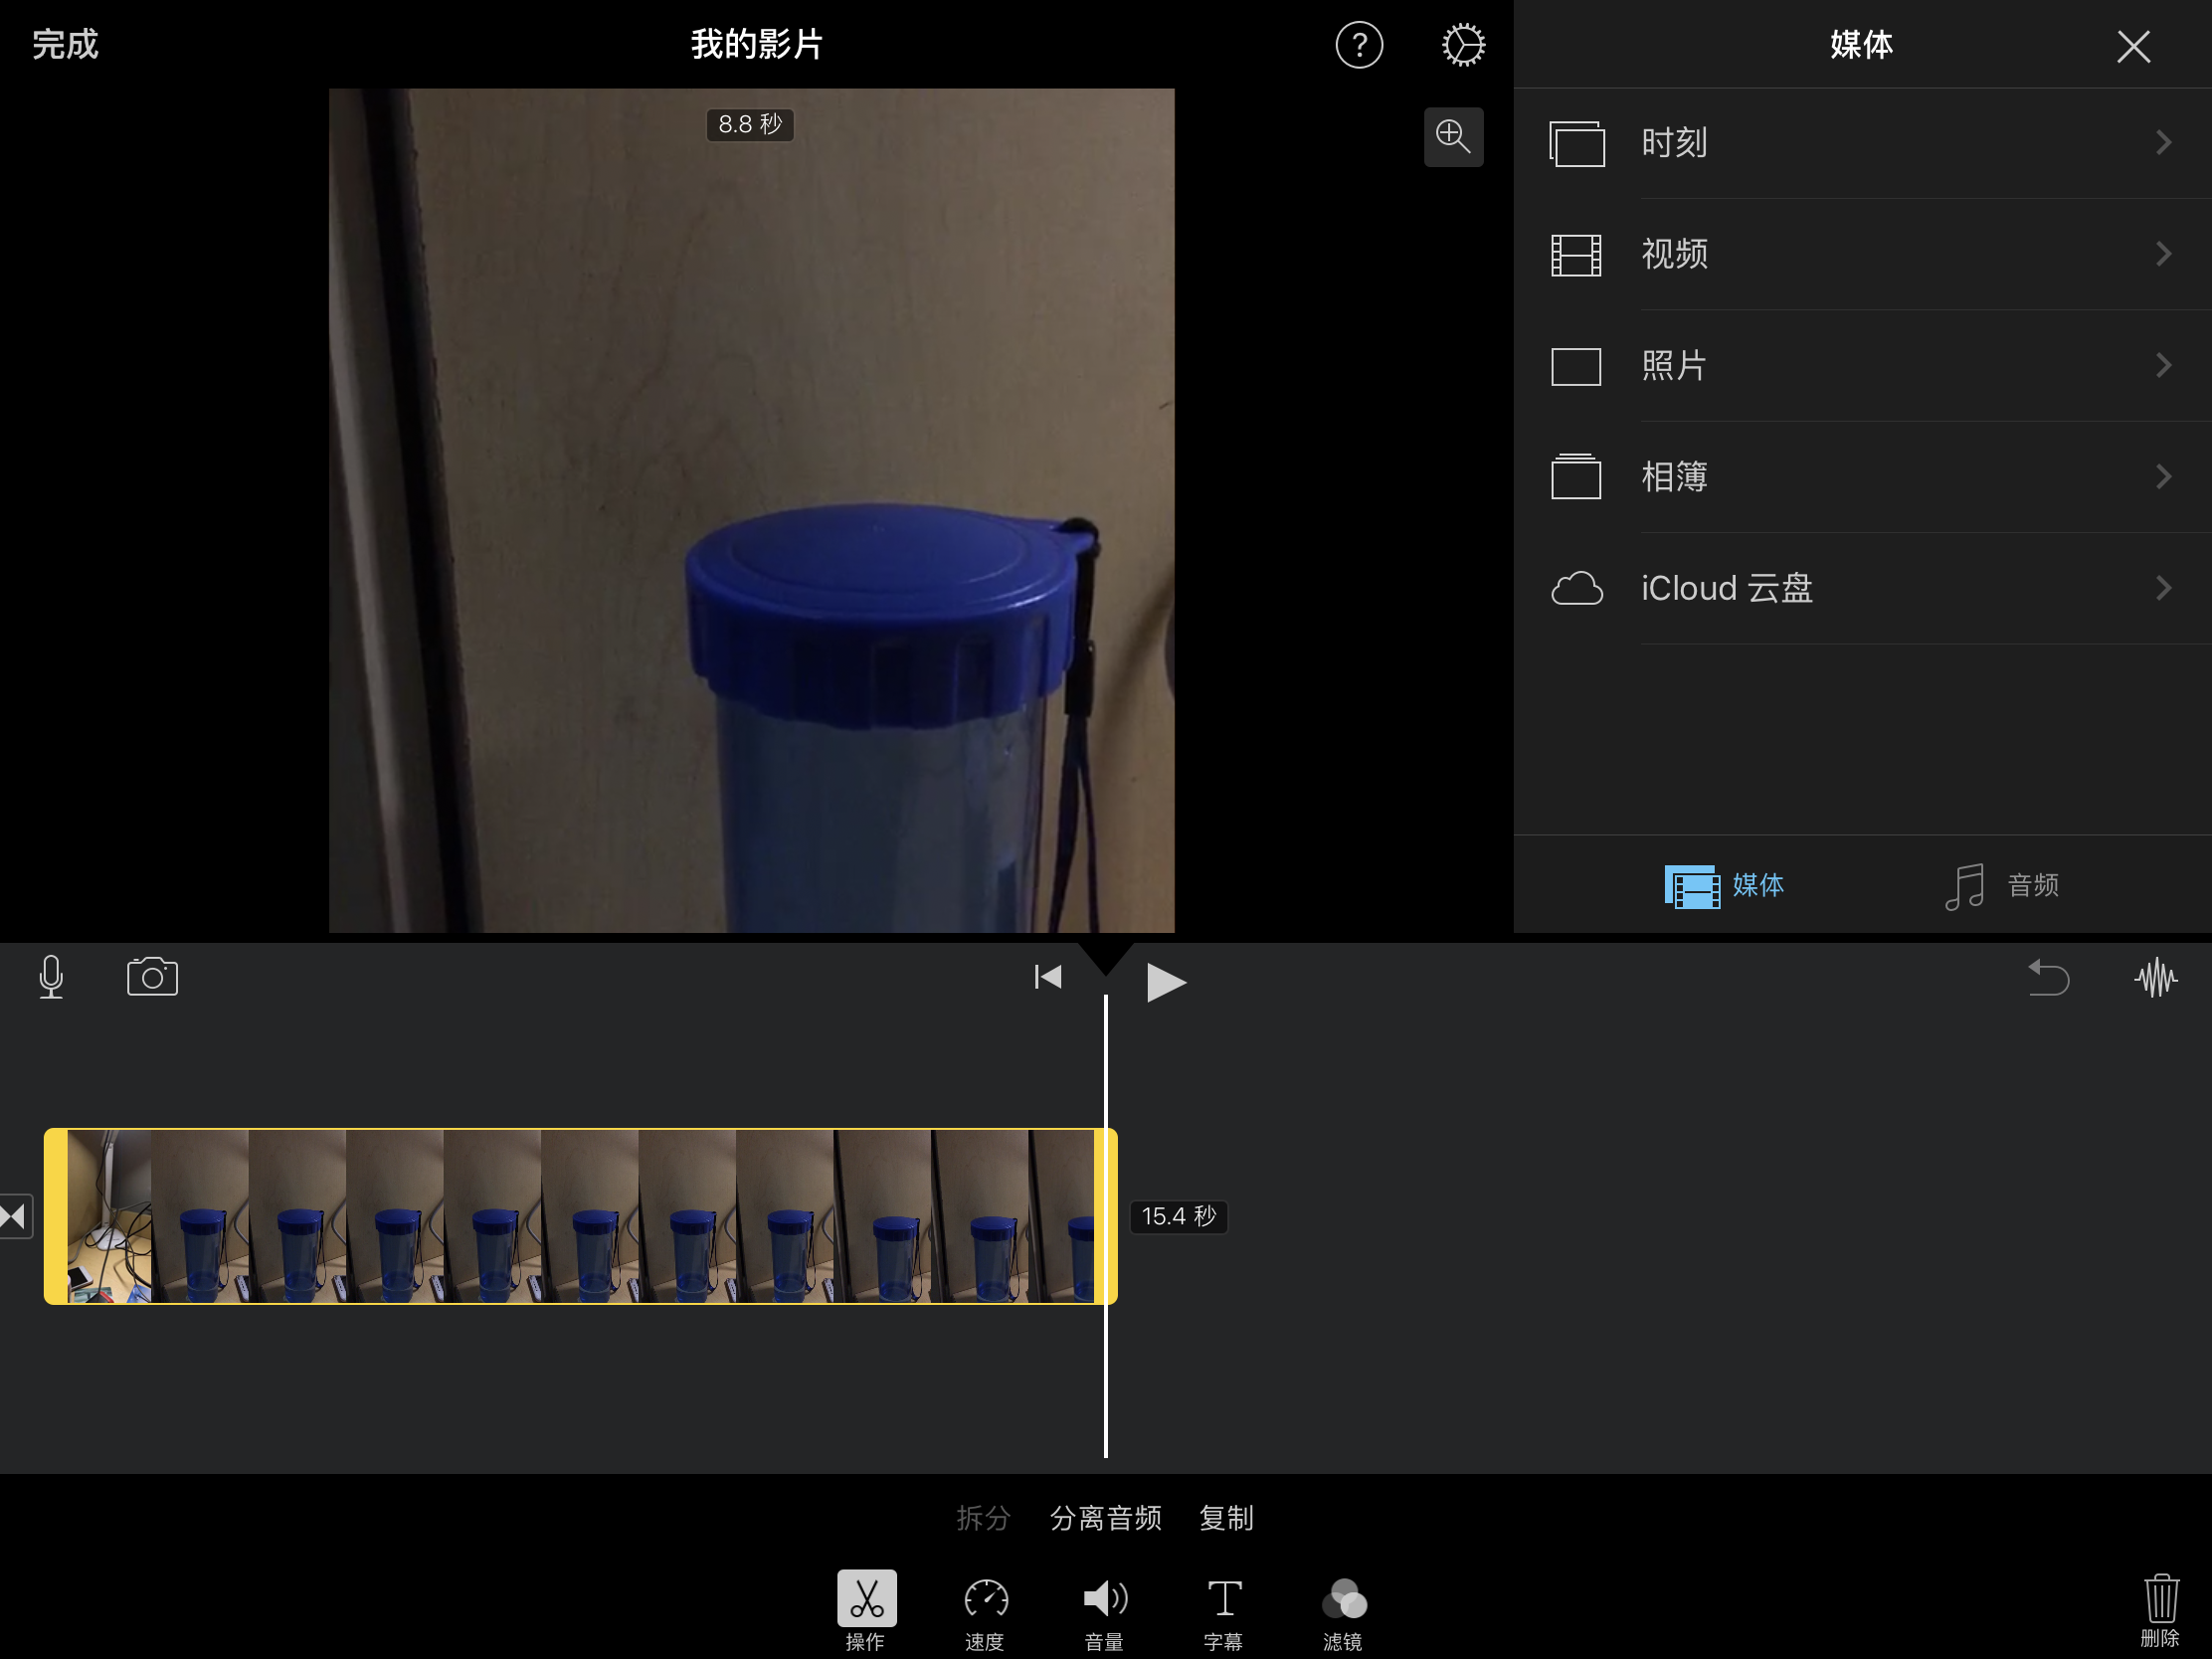The width and height of the screenshot is (2212, 1659).
Task: Tap the 分离音频 detach audio button
Action: coord(1105,1518)
